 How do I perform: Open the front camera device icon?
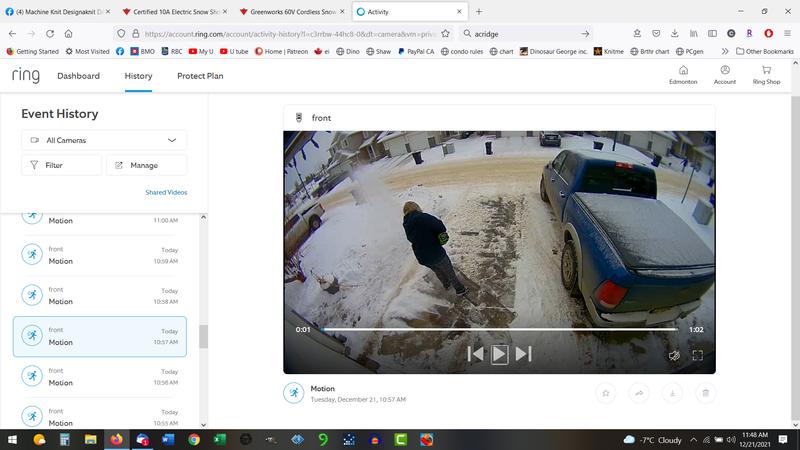[299, 118]
